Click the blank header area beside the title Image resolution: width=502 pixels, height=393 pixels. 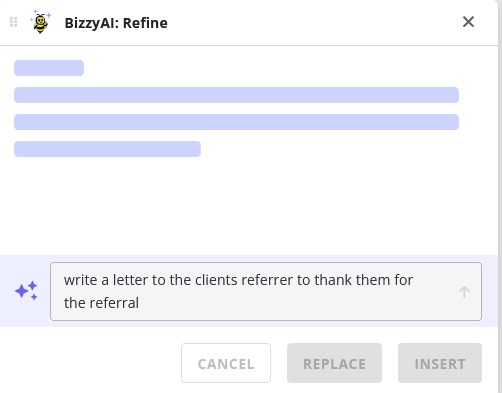point(313,23)
